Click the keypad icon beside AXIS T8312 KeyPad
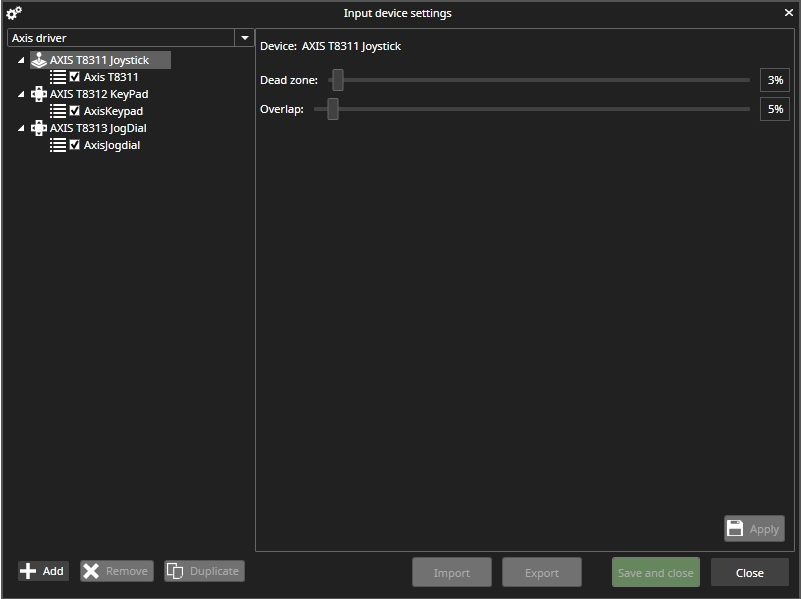This screenshot has width=802, height=599. pyautogui.click(x=39, y=94)
